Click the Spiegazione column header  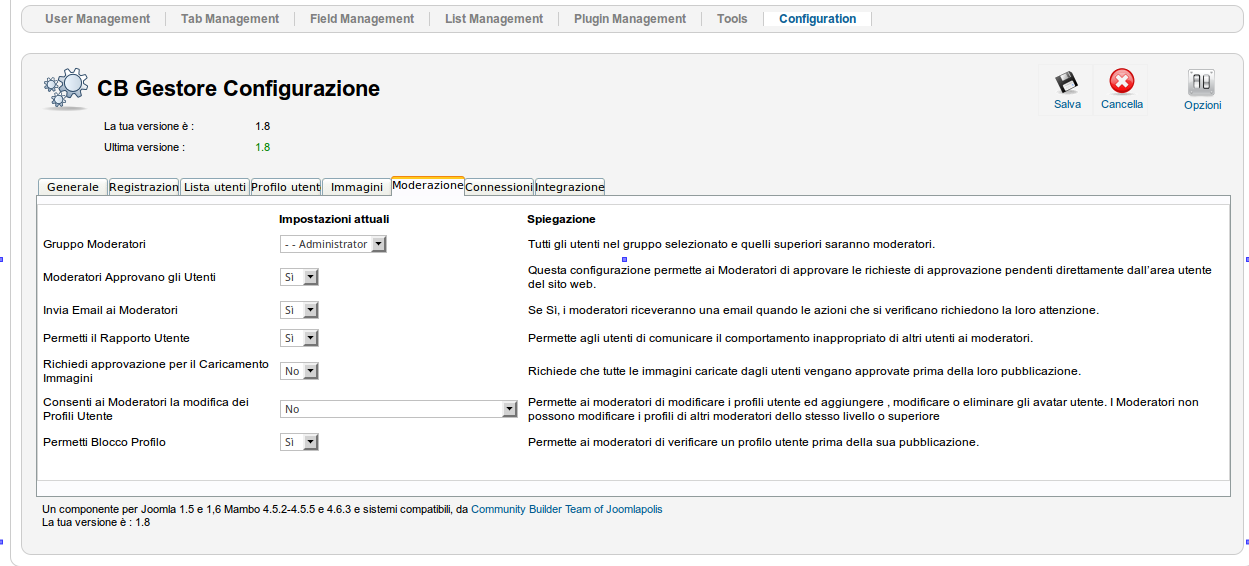pyautogui.click(x=561, y=219)
